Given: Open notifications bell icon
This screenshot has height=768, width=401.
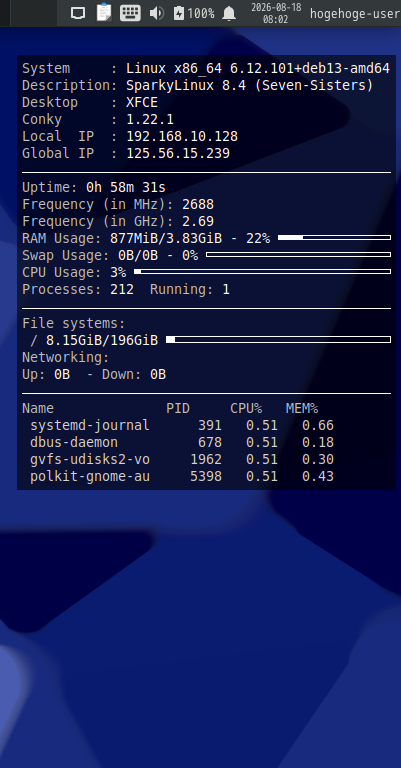Looking at the screenshot, I should pyautogui.click(x=229, y=13).
